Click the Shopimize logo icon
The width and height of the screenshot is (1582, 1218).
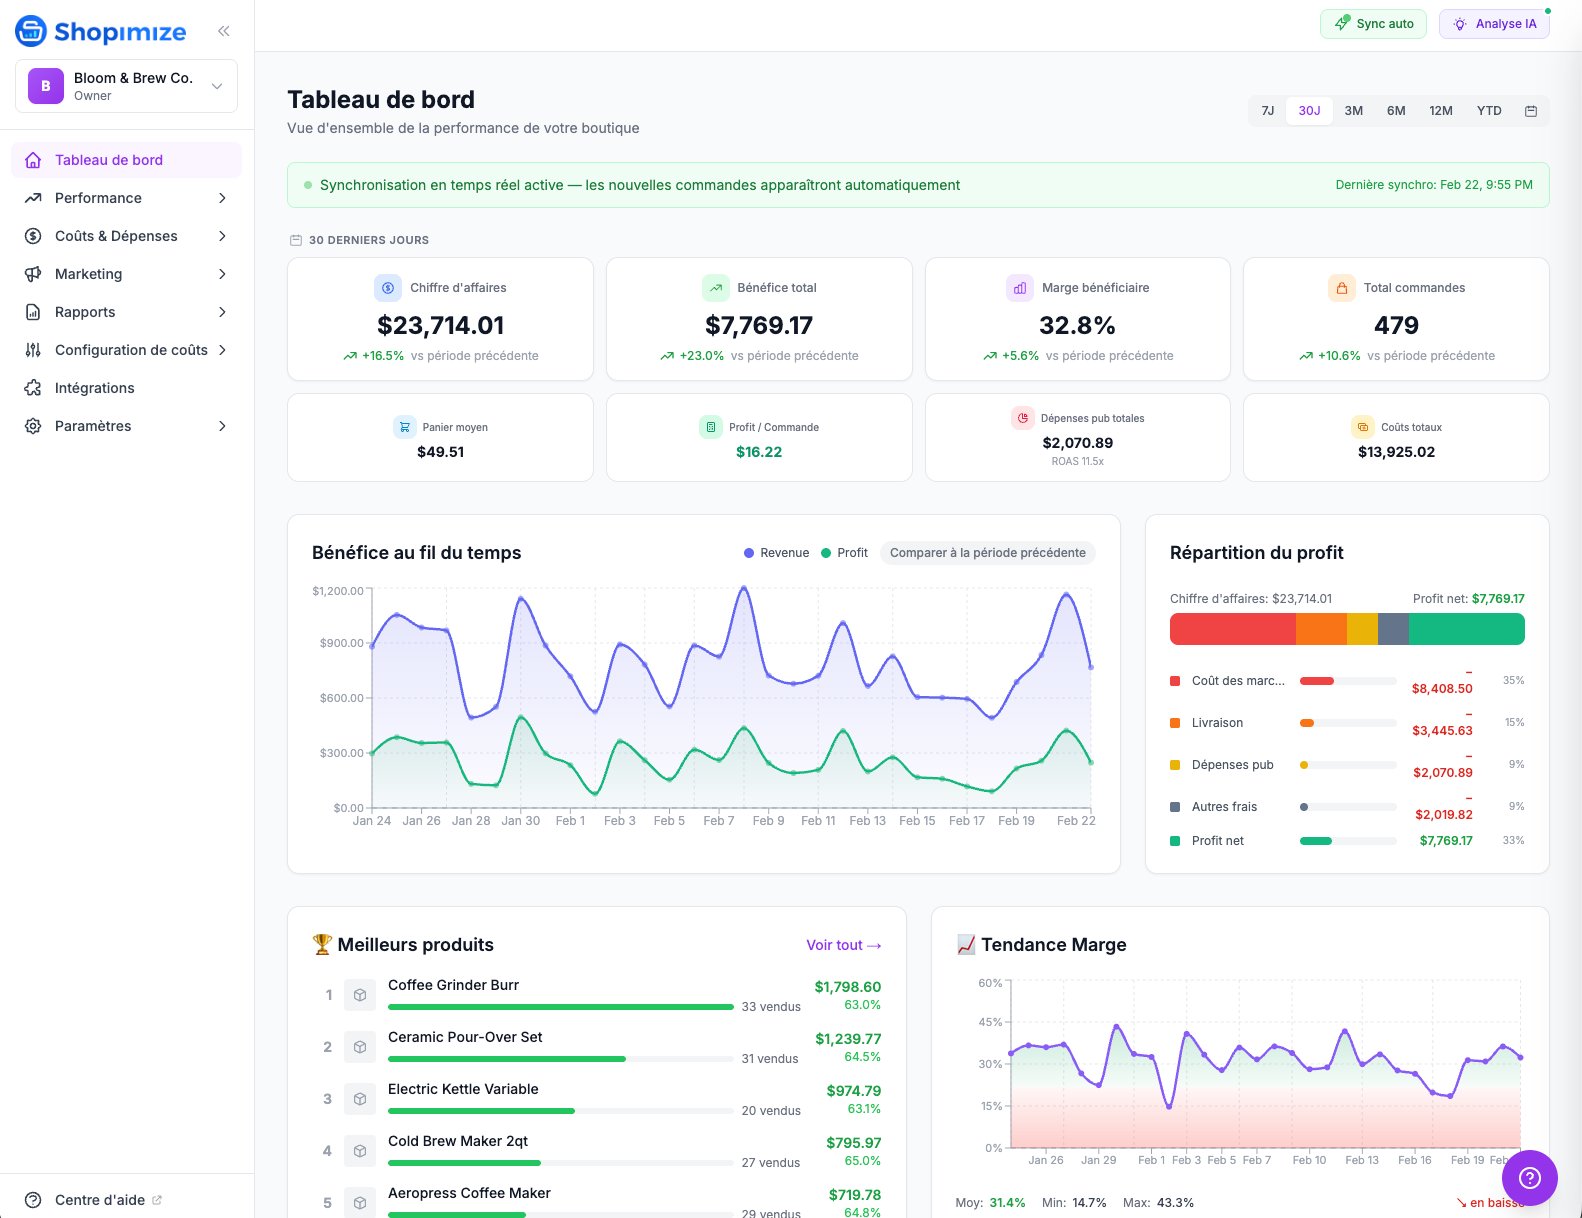[x=31, y=31]
